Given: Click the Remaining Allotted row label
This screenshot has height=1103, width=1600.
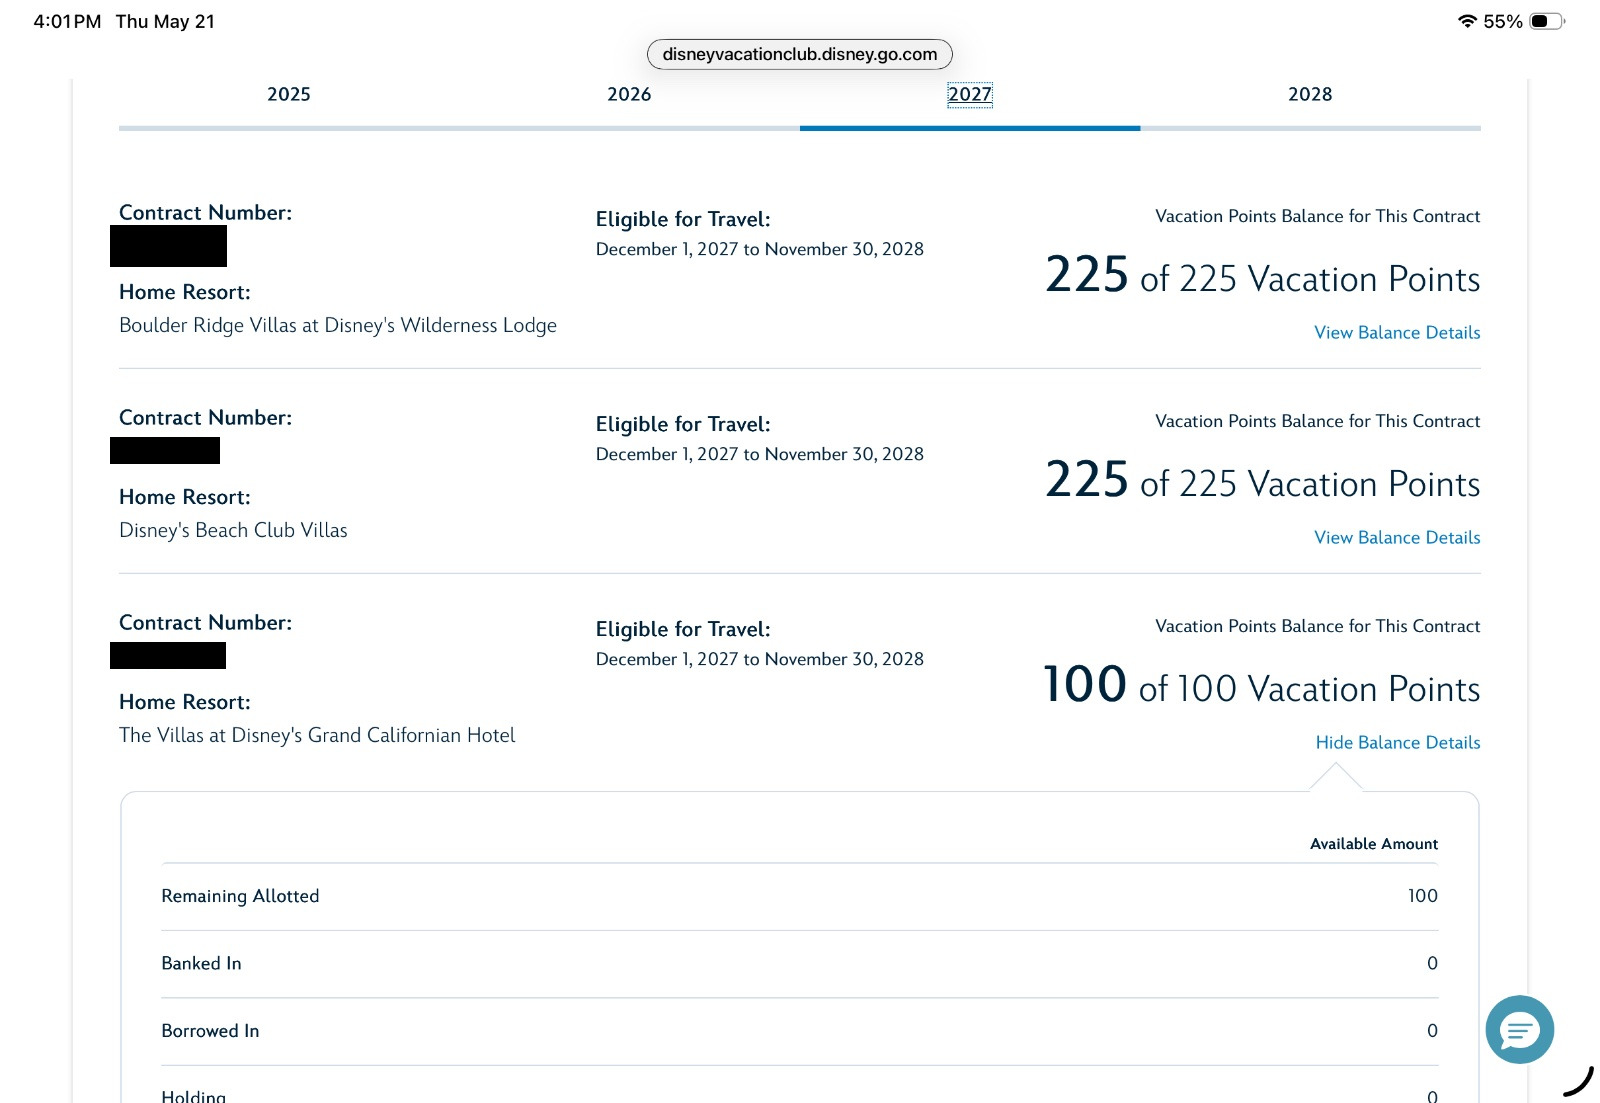Looking at the screenshot, I should point(240,896).
